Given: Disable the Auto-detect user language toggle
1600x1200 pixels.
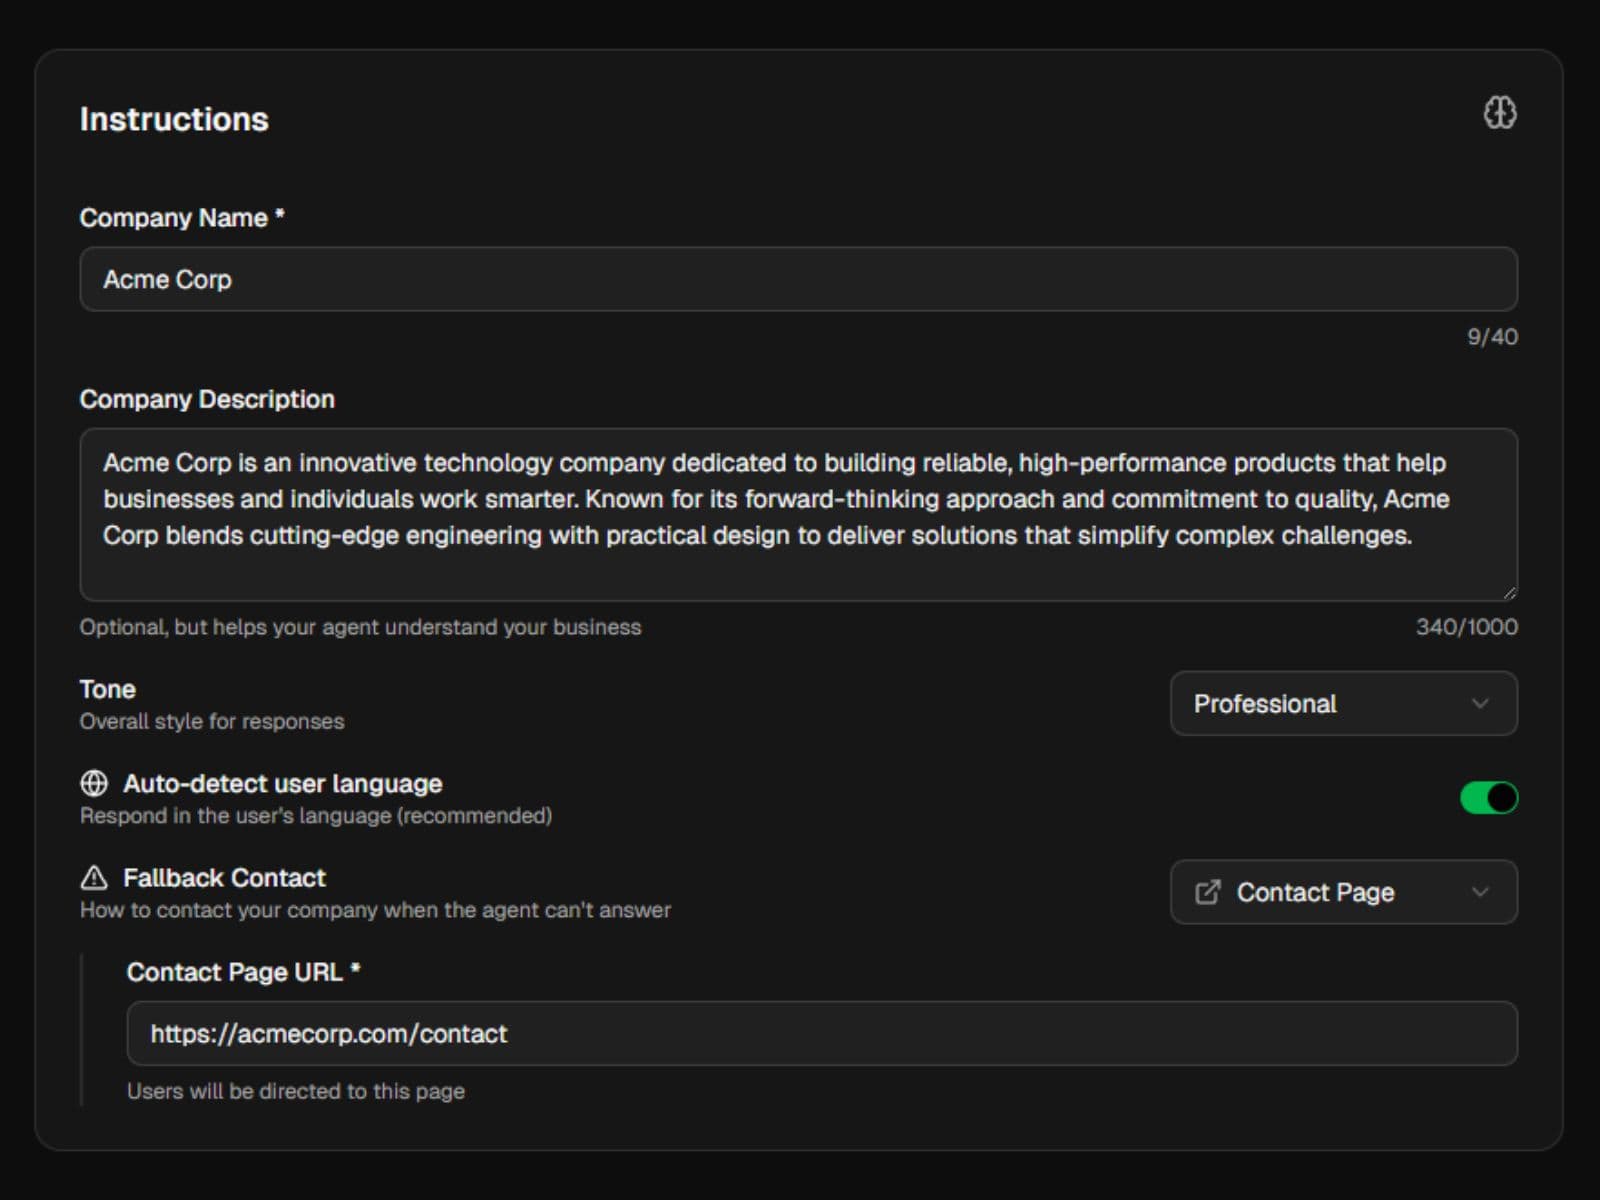Looking at the screenshot, I should (x=1489, y=797).
